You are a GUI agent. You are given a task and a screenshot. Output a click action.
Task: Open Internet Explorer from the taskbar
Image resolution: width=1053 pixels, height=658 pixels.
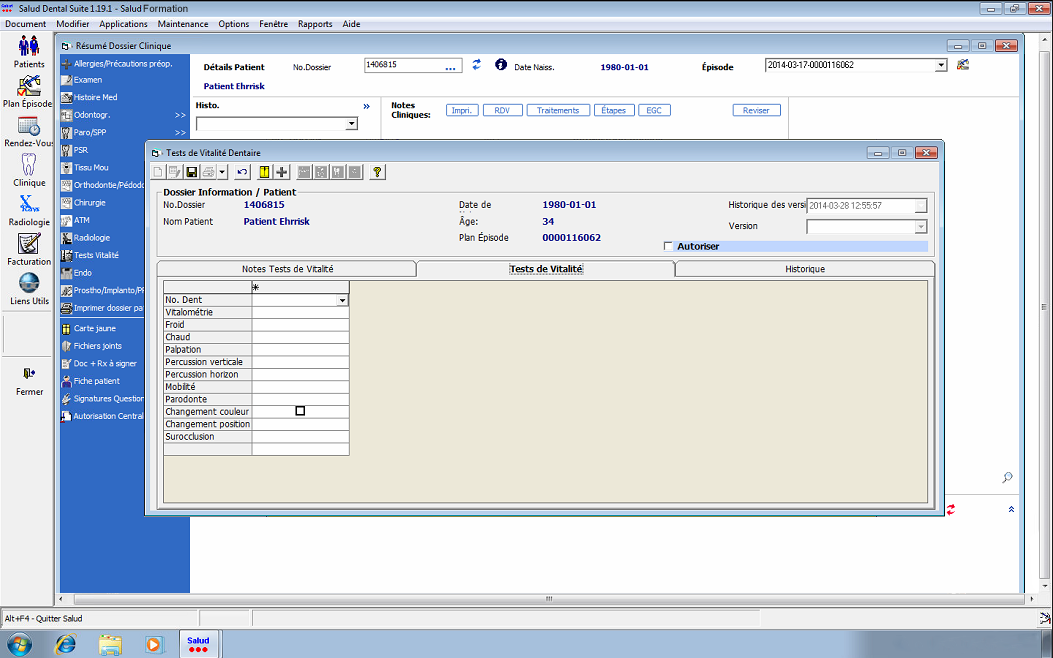click(65, 643)
